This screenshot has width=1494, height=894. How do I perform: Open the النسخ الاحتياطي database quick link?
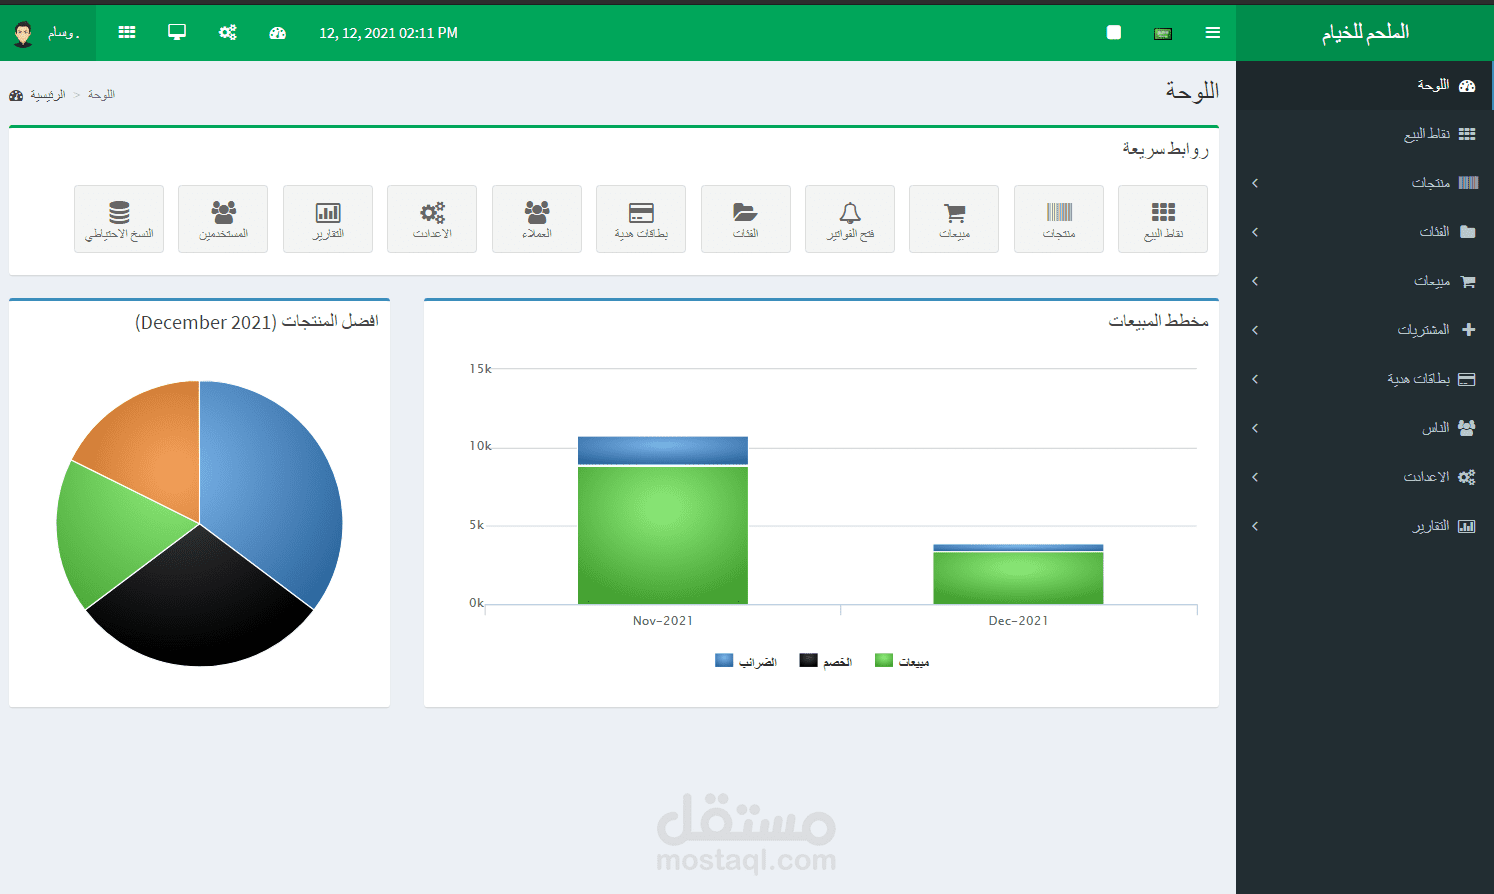point(119,219)
